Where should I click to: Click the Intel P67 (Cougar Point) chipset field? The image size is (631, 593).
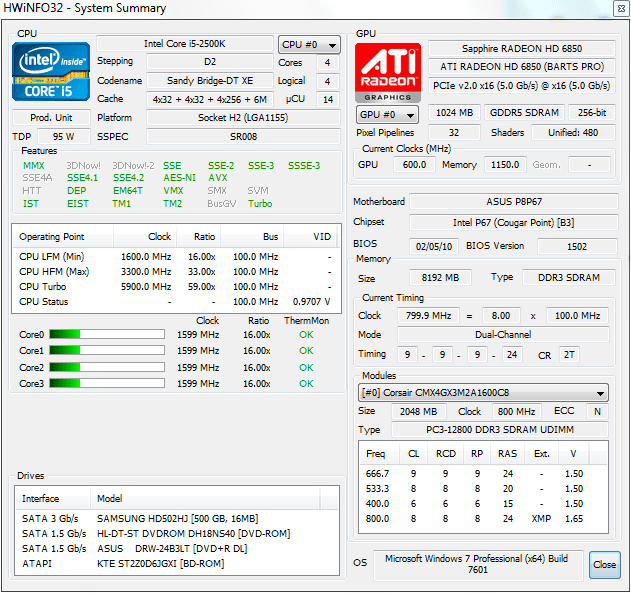tap(513, 222)
